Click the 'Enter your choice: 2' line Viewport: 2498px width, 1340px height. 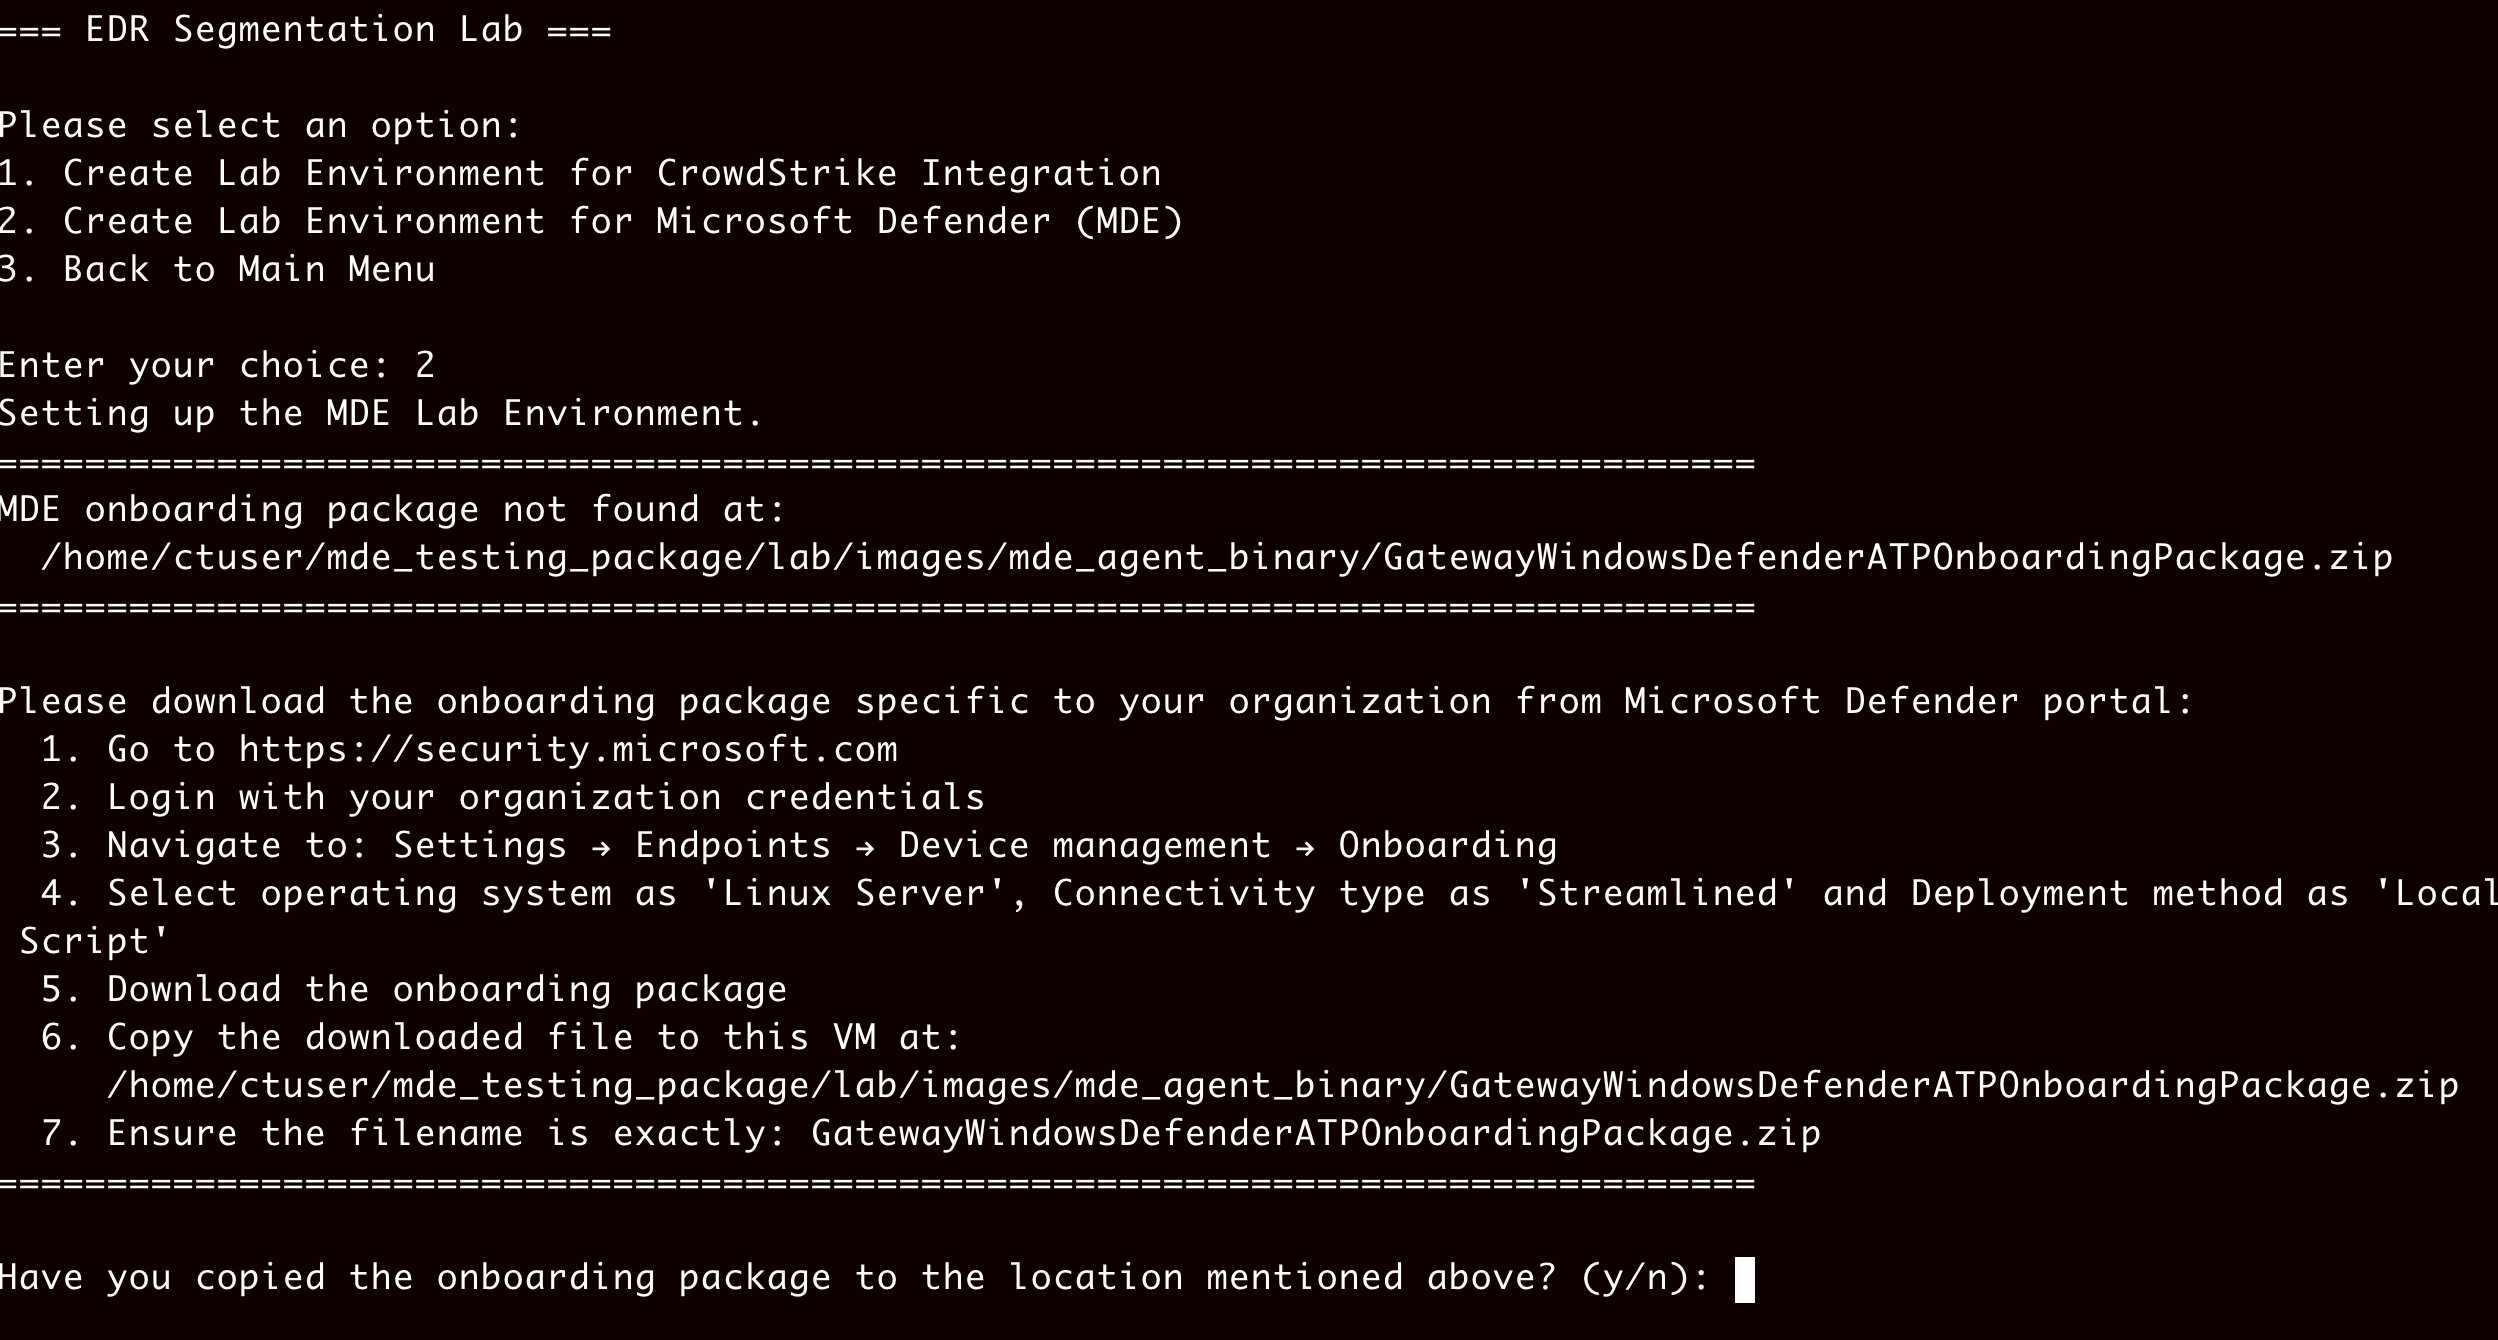point(218,366)
